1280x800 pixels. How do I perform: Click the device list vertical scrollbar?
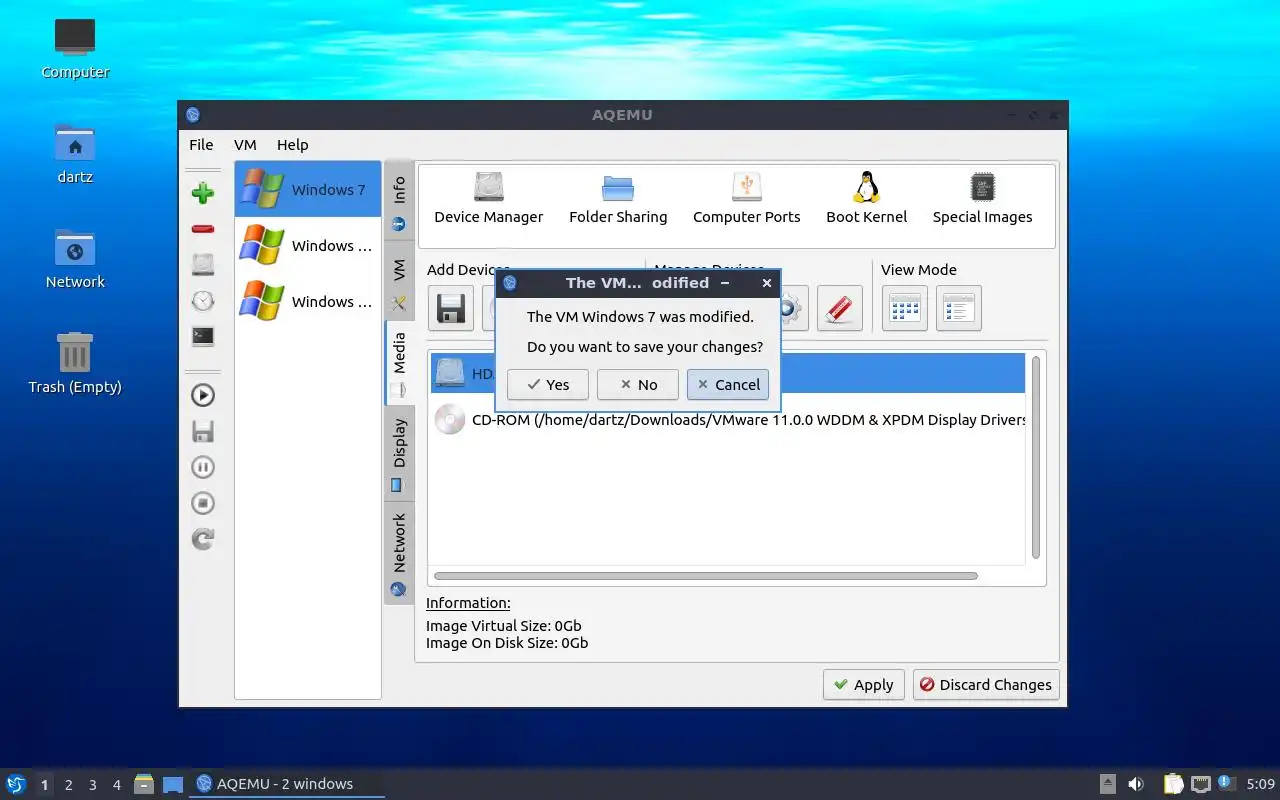1036,457
